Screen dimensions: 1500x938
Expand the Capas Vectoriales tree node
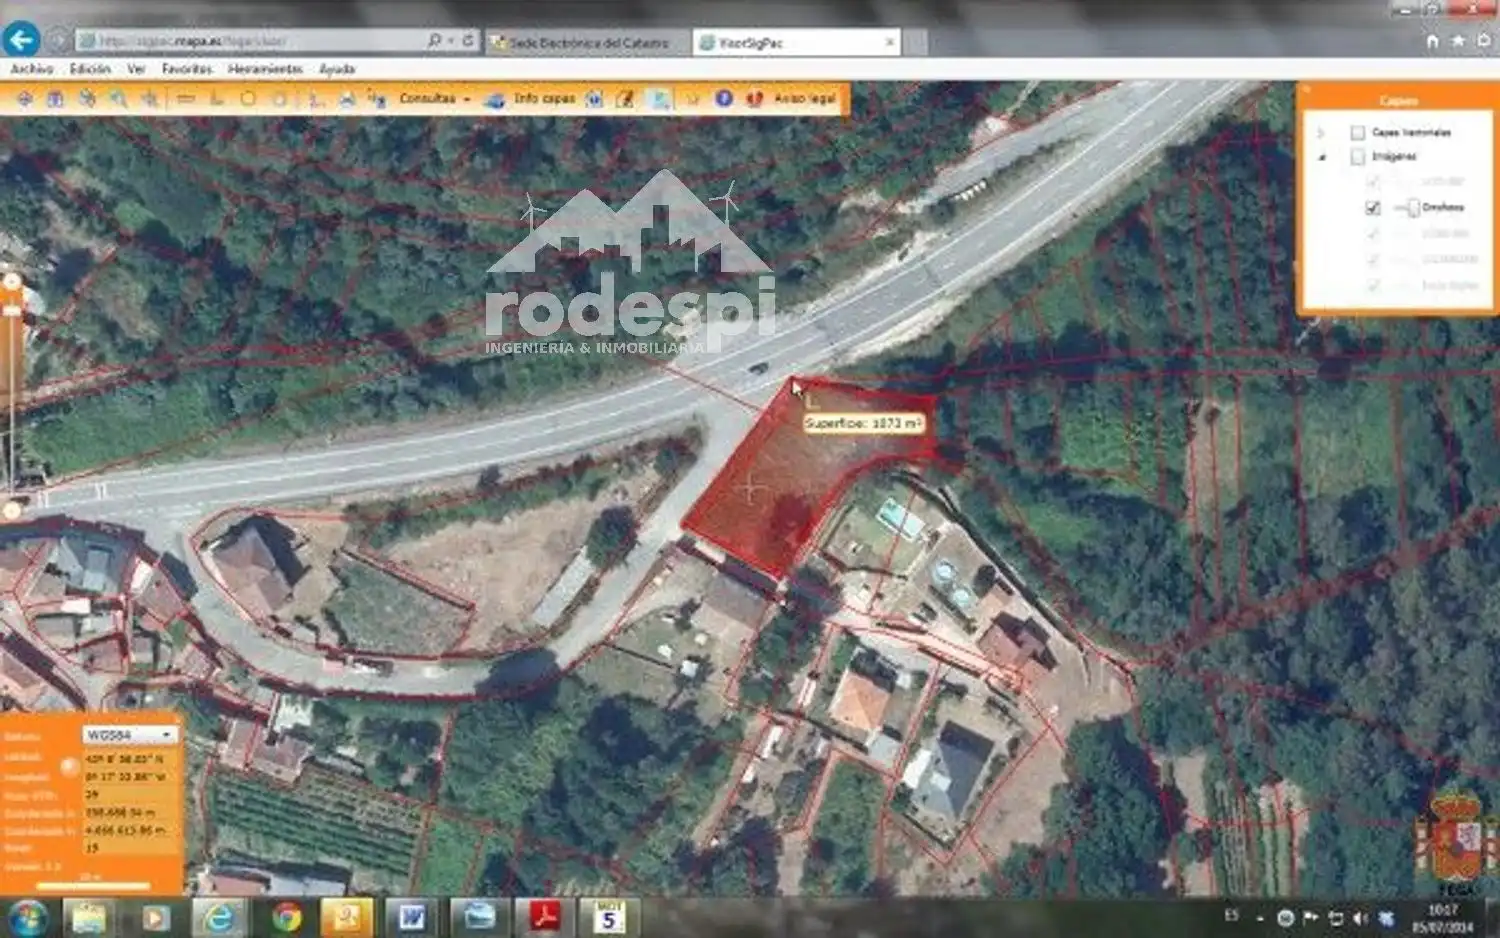(x=1320, y=133)
